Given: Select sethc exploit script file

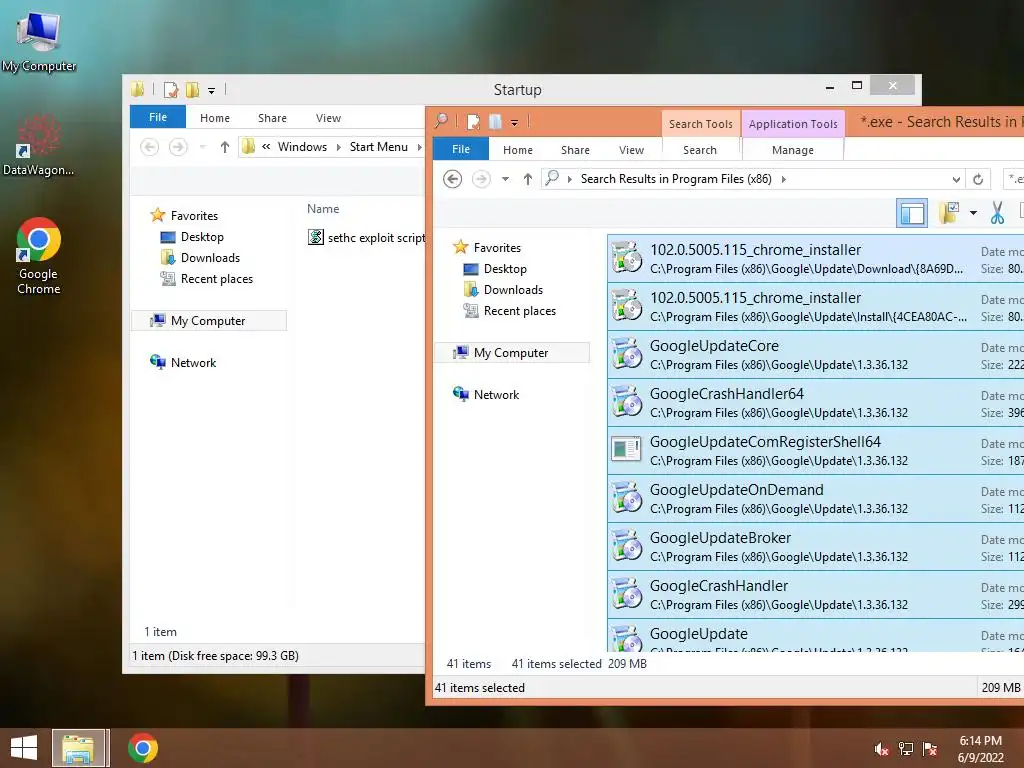Looking at the screenshot, I should click(366, 238).
